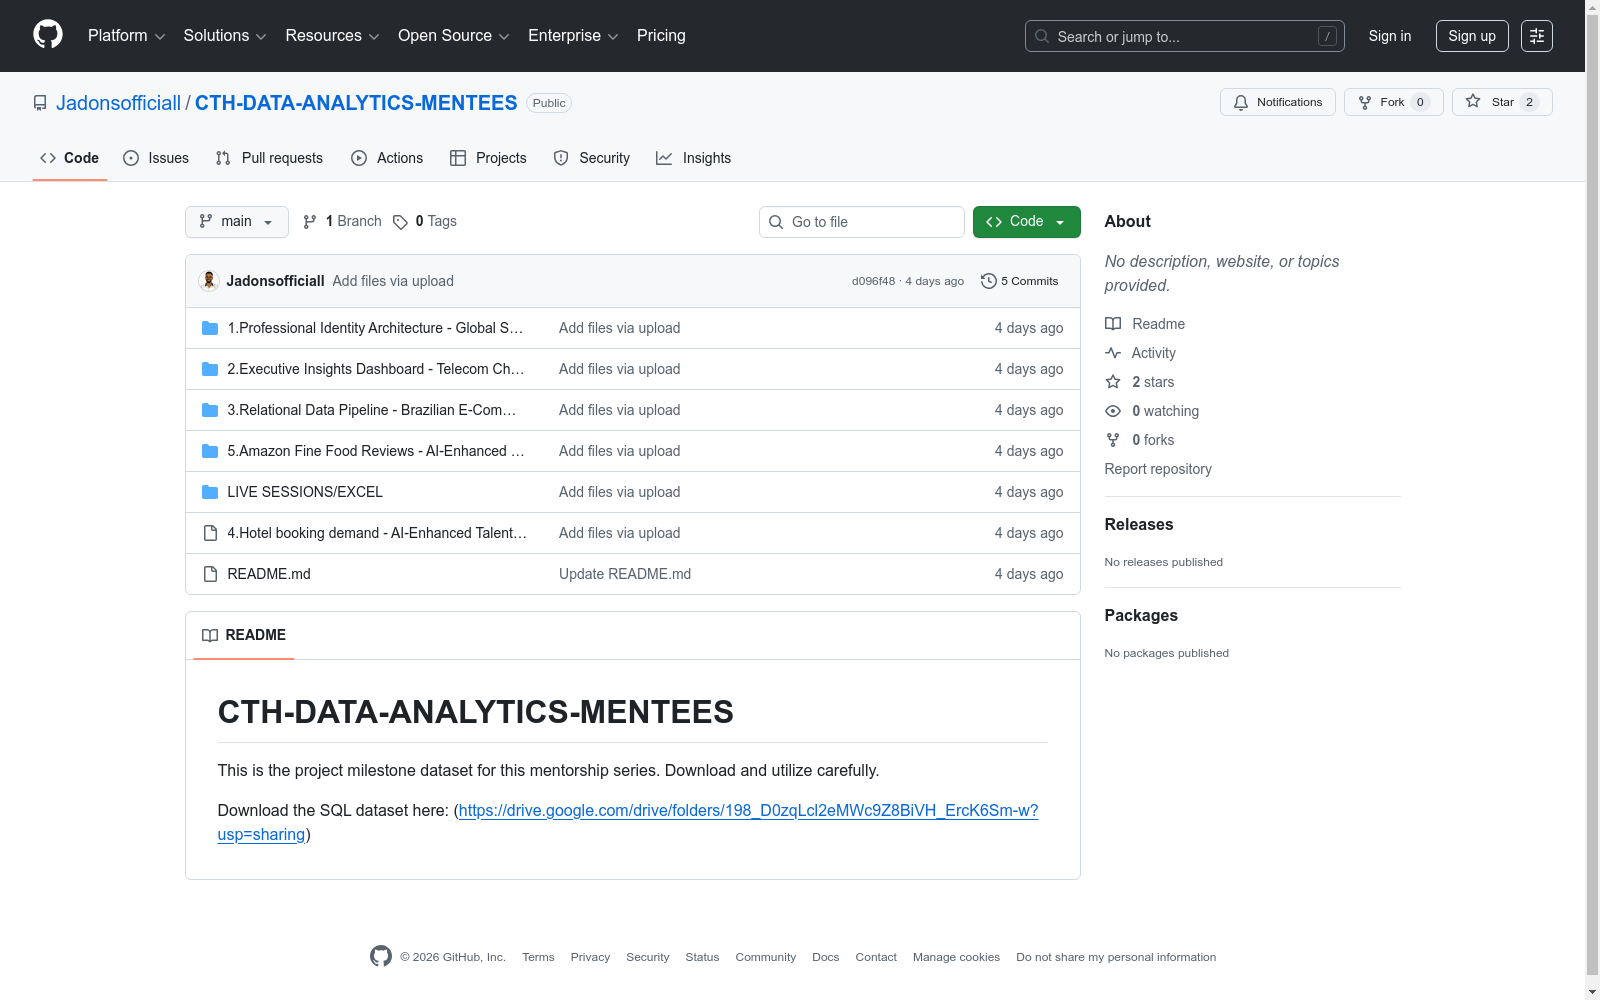The image size is (1600, 1000).
Task: Open the Update README.md commit message
Action: pyautogui.click(x=625, y=574)
